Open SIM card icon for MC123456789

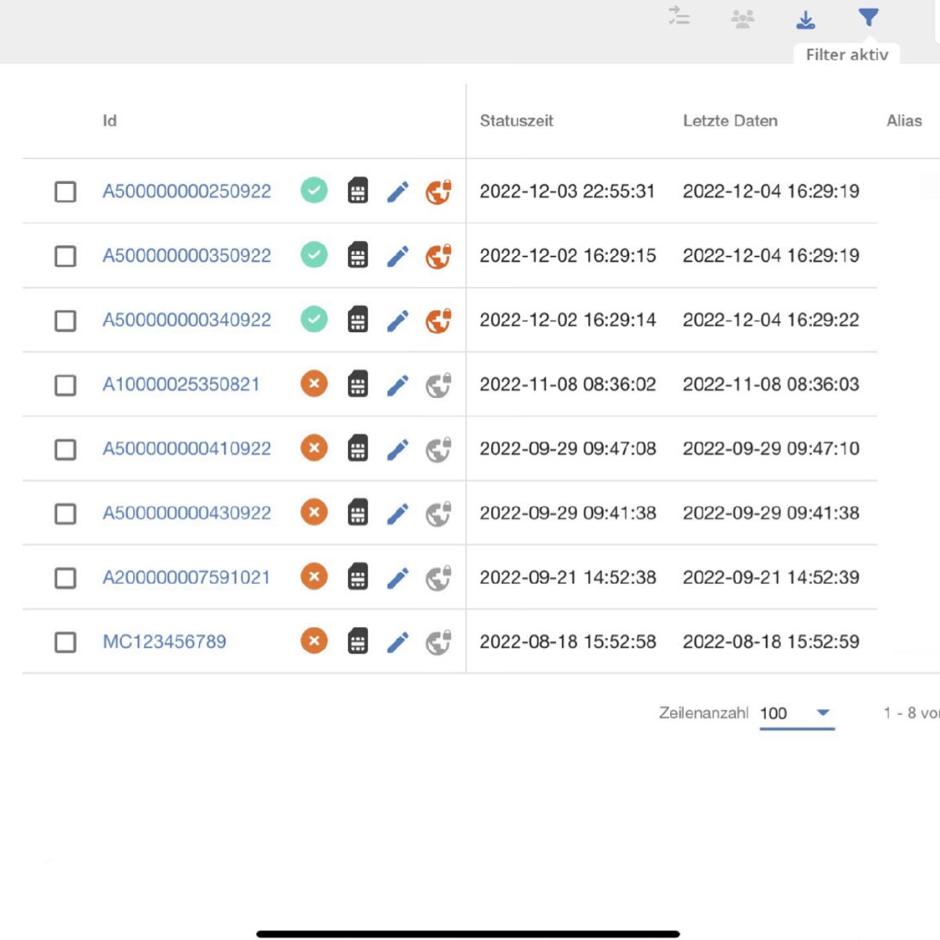358,641
